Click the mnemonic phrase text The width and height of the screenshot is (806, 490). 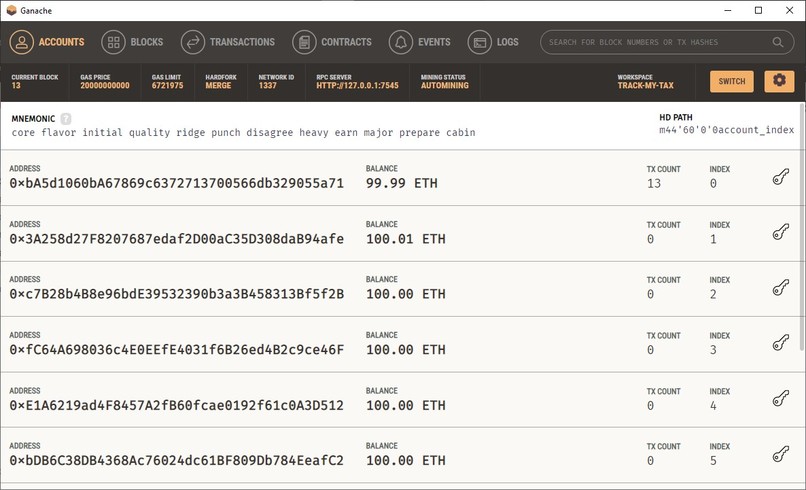(243, 133)
